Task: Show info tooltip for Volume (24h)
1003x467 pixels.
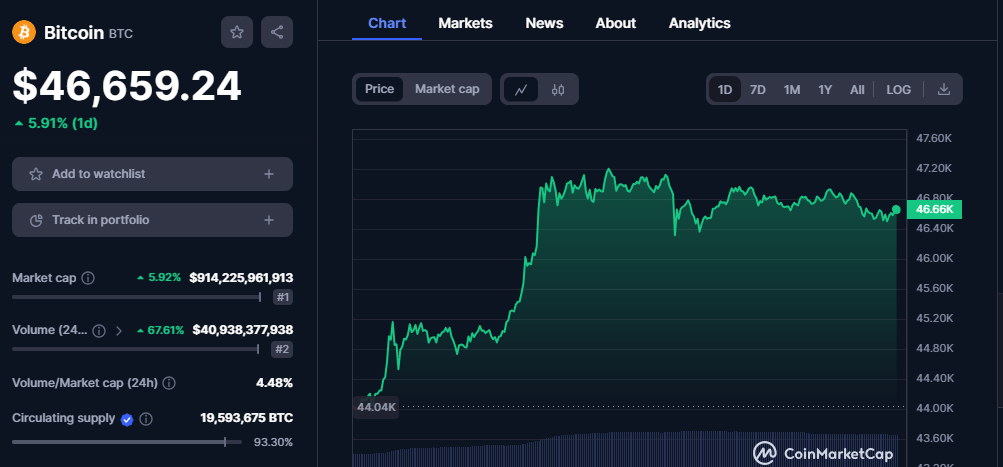Action: (x=99, y=331)
